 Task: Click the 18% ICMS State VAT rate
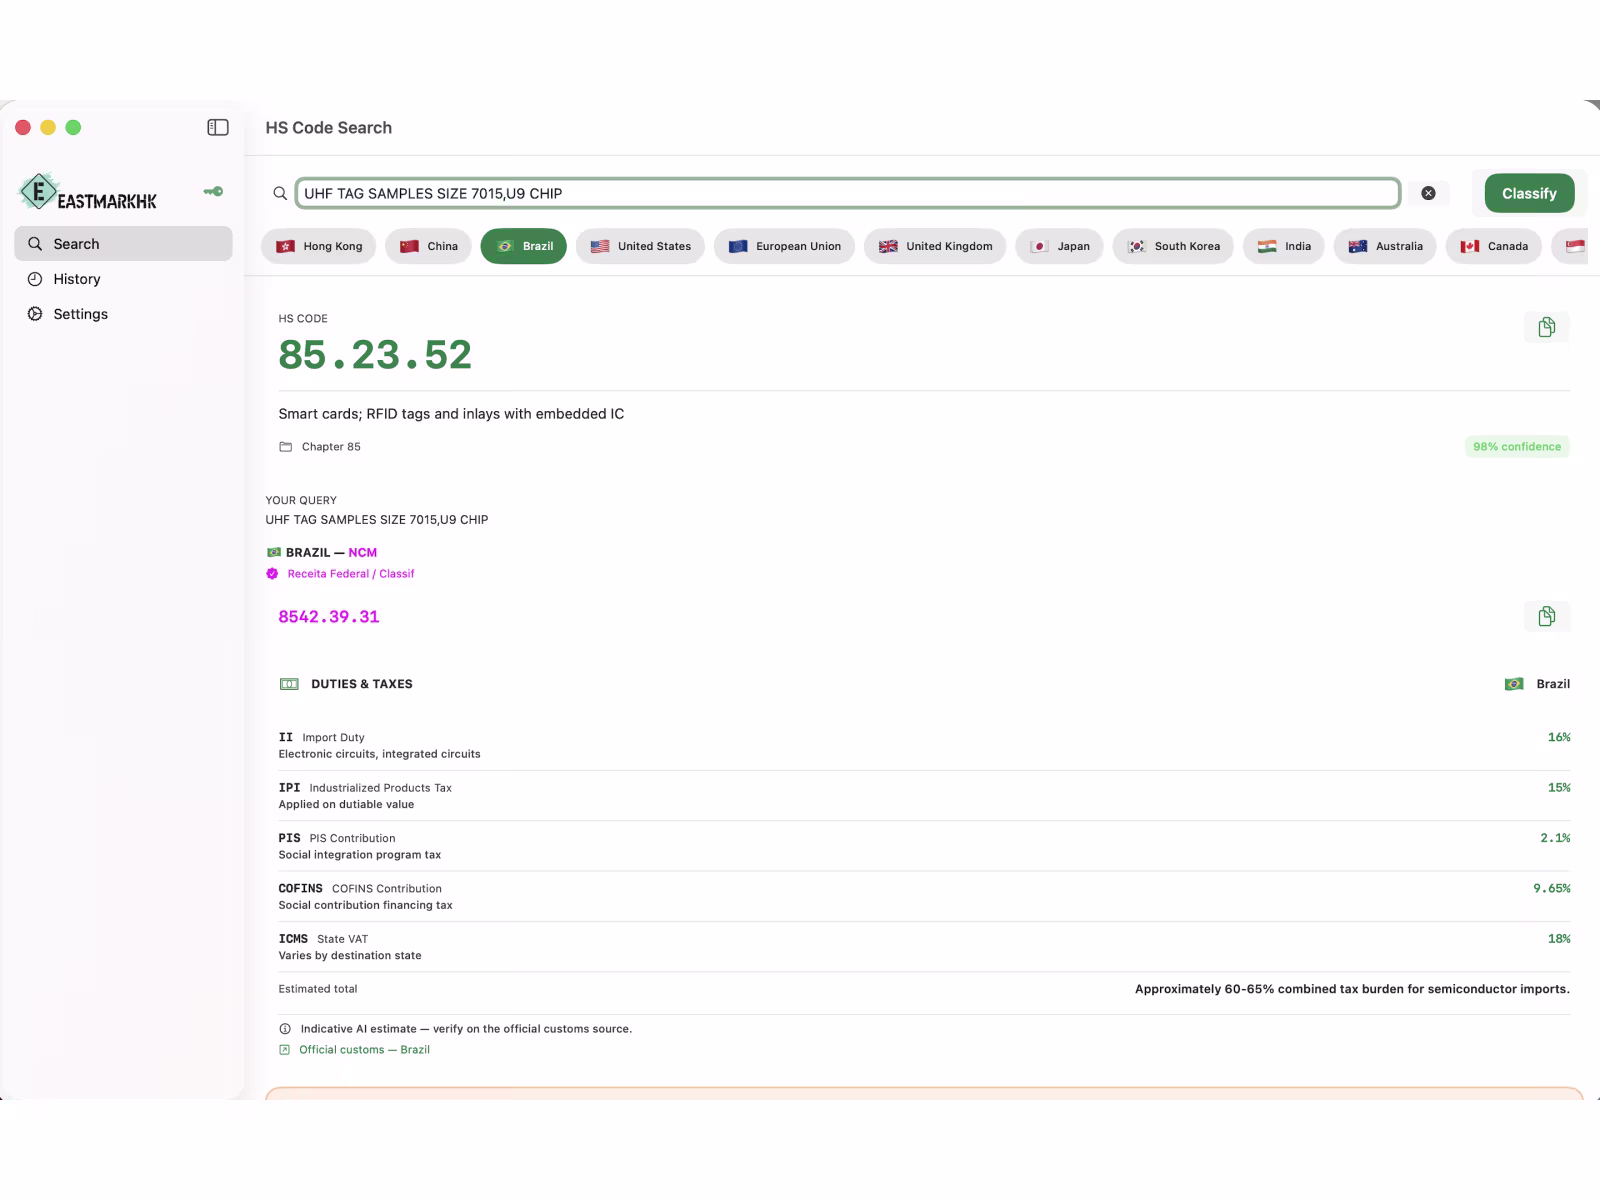[1559, 939]
